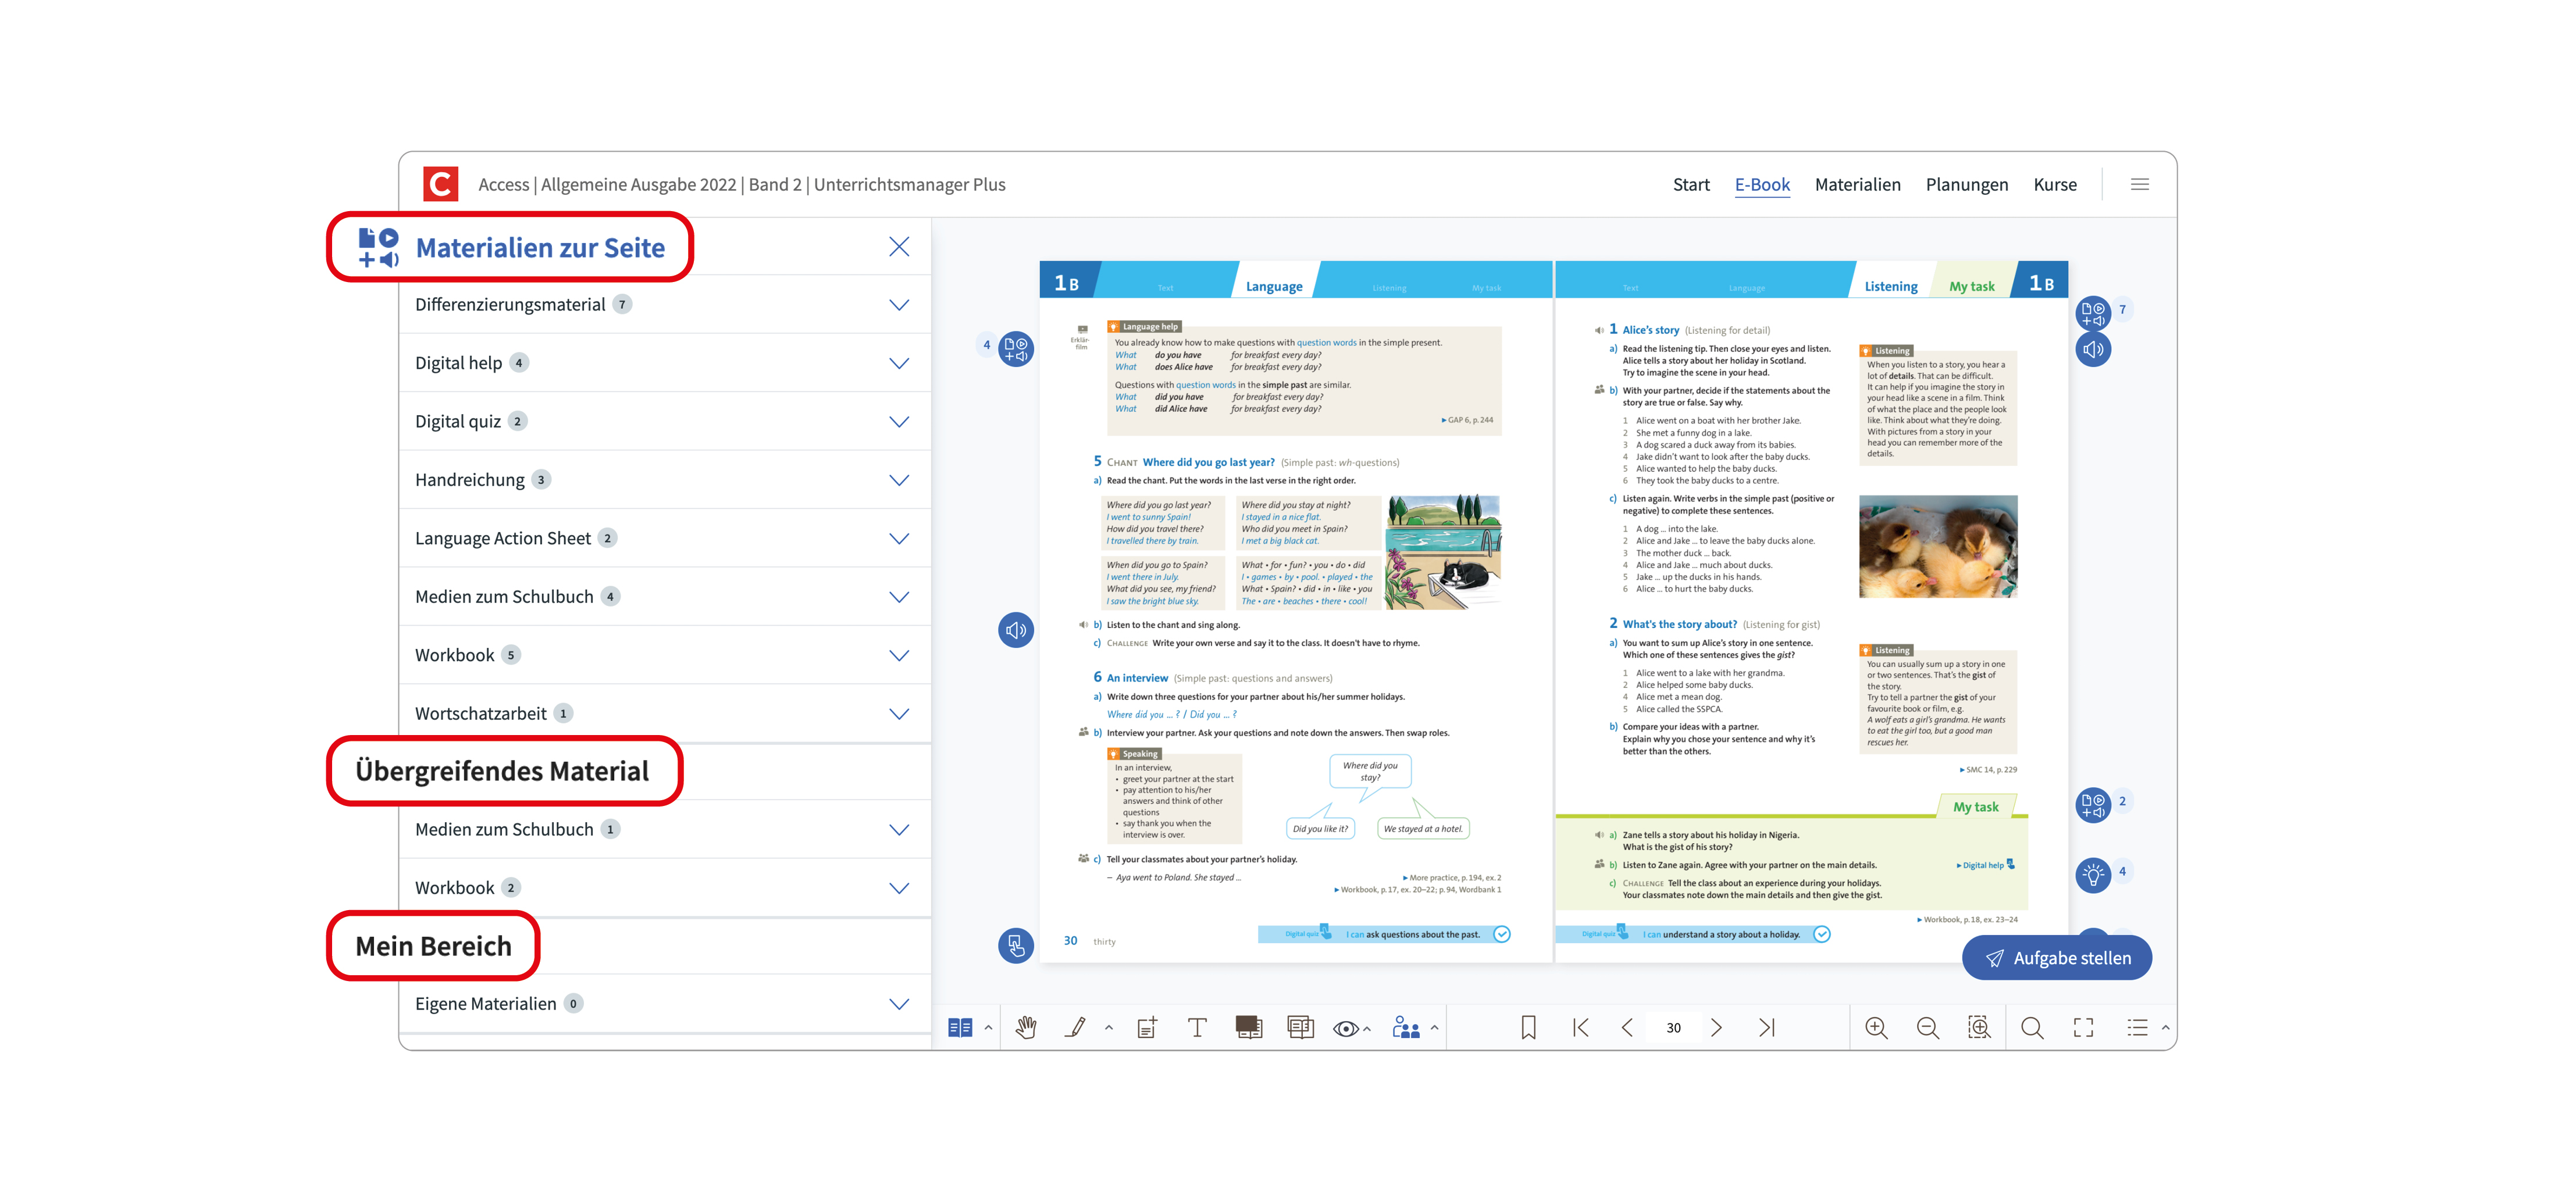Open the search magnifier tool
Screen dimensions: 2576x1202
(2031, 1027)
